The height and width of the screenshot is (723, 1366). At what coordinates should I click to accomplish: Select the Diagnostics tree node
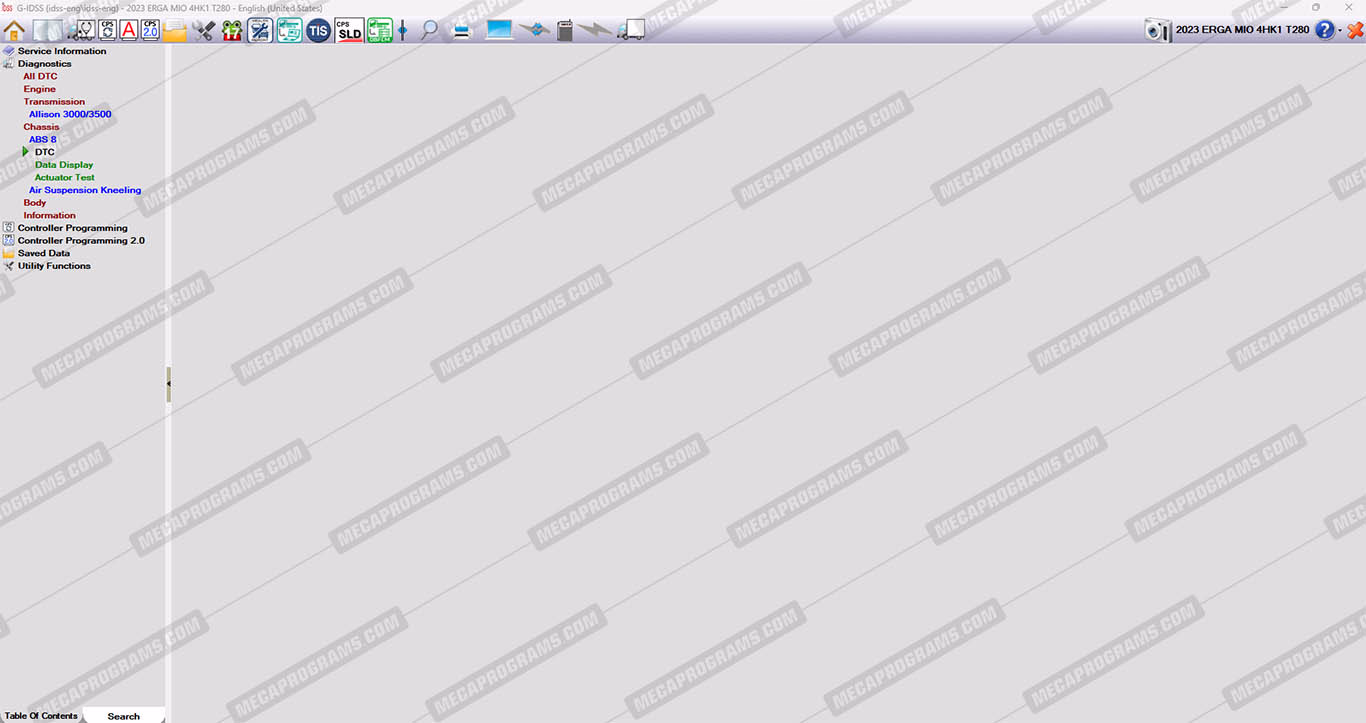[x=45, y=64]
